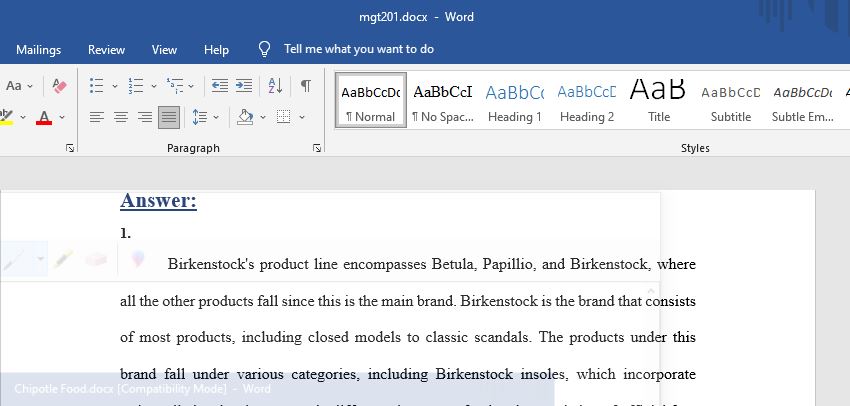Apply a bulleted list

(x=96, y=86)
